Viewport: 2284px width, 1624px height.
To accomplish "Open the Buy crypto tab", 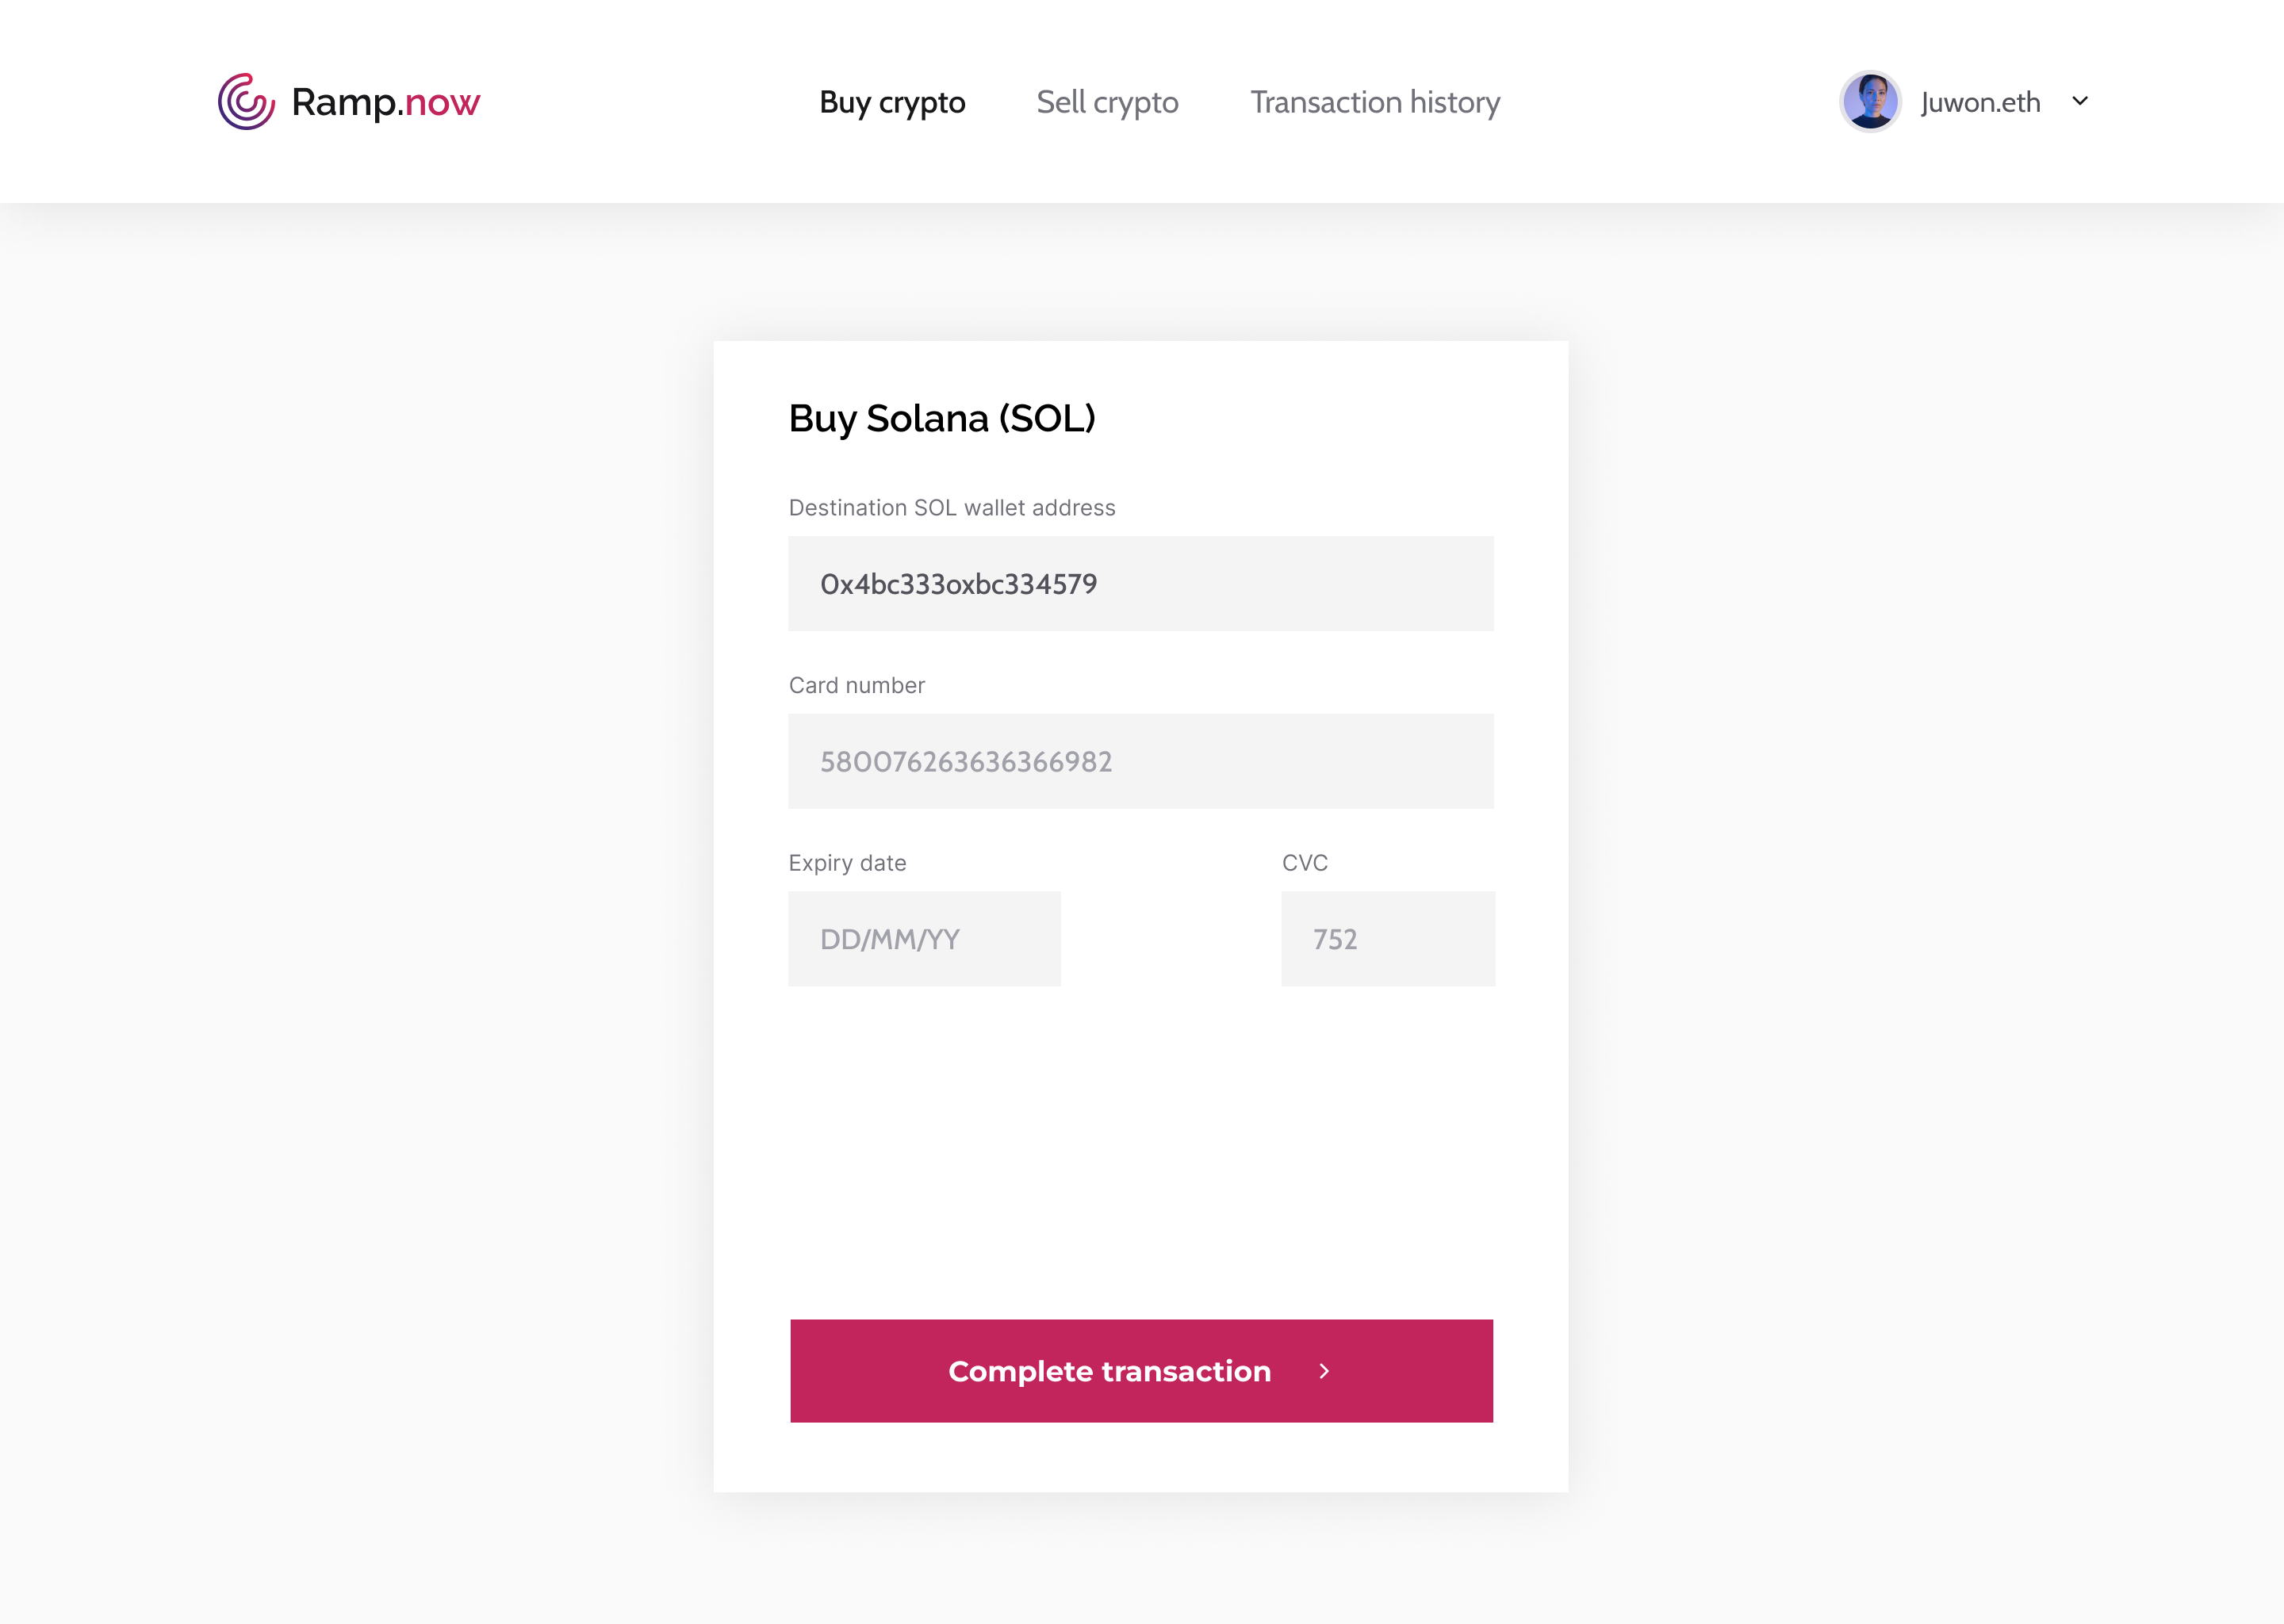I will click(x=892, y=102).
